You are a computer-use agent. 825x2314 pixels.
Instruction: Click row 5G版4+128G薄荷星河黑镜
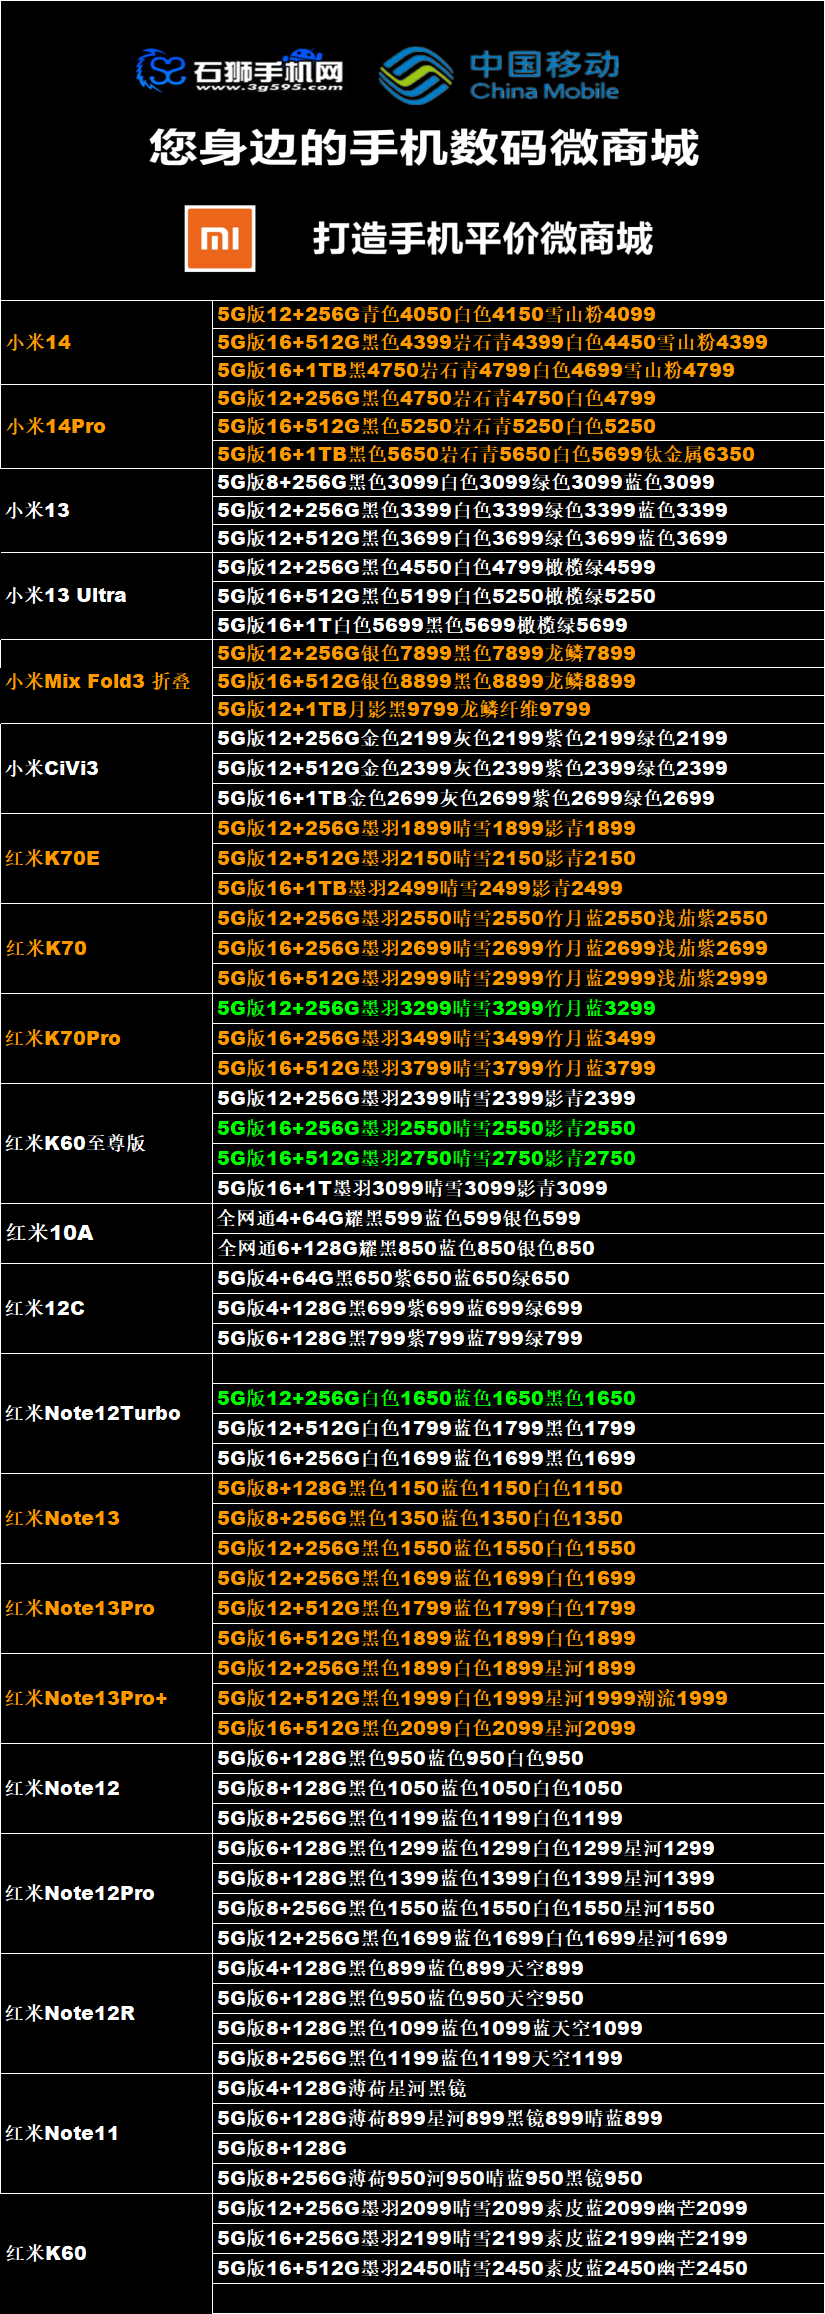[518, 2088]
